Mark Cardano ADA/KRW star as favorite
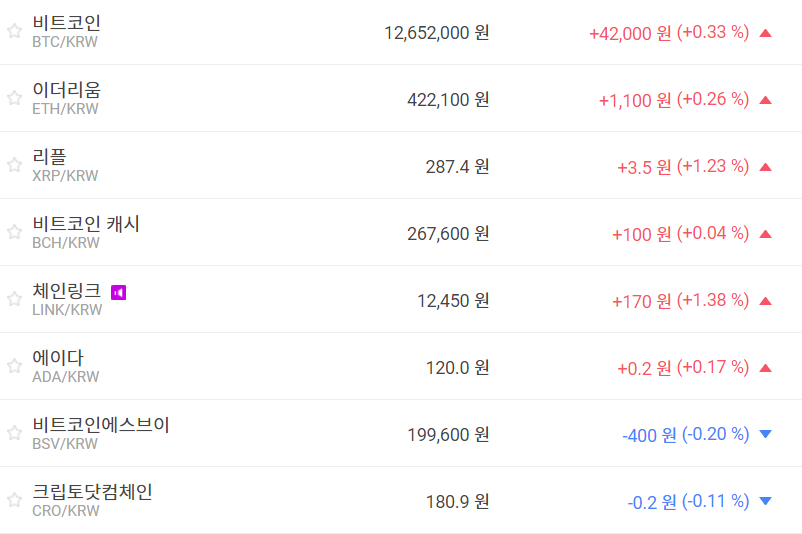Image resolution: width=802 pixels, height=534 pixels. [14, 366]
